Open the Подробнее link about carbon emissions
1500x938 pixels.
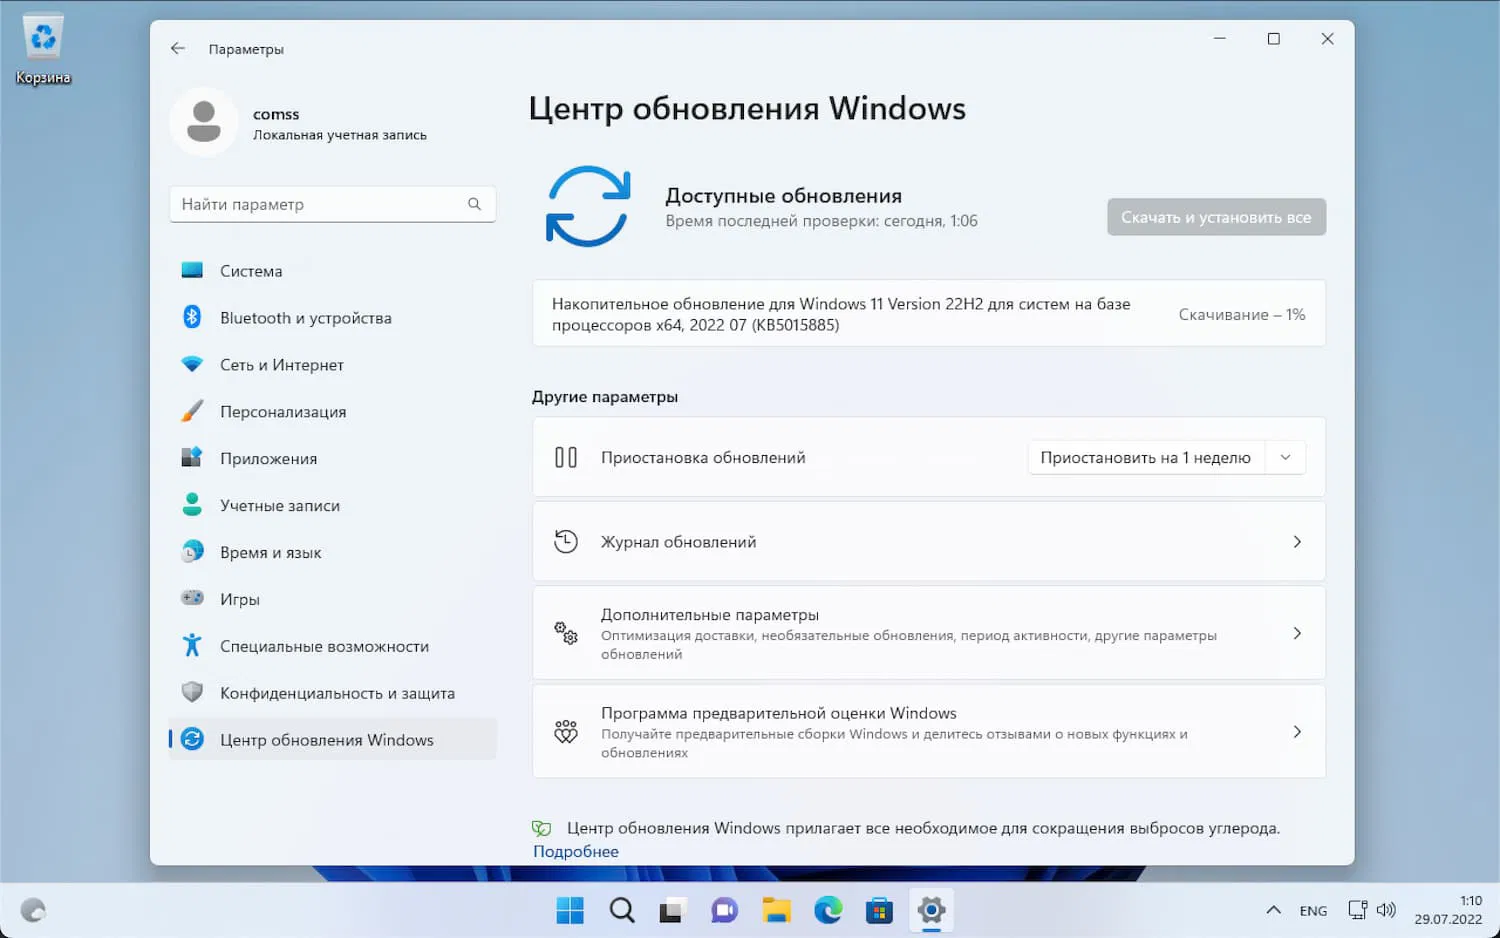[x=575, y=850]
